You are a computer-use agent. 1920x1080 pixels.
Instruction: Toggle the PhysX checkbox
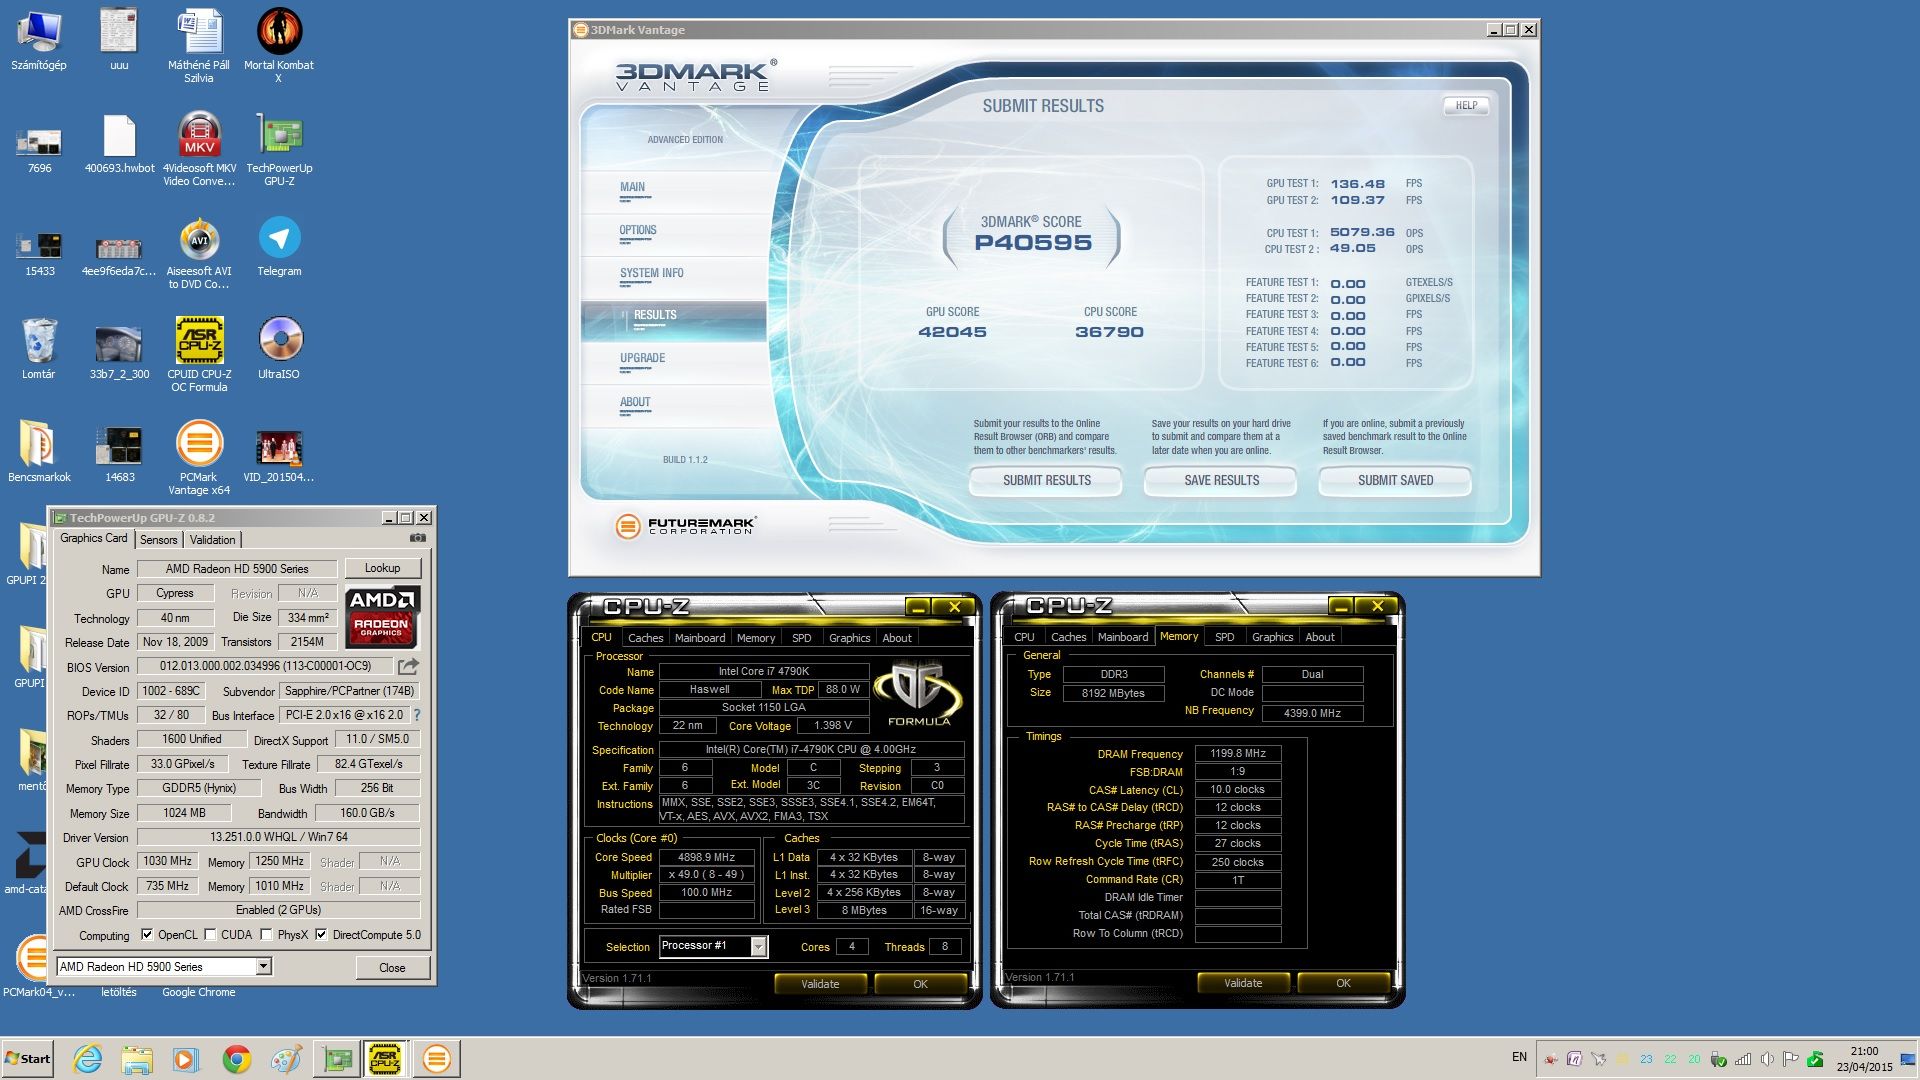pyautogui.click(x=266, y=935)
